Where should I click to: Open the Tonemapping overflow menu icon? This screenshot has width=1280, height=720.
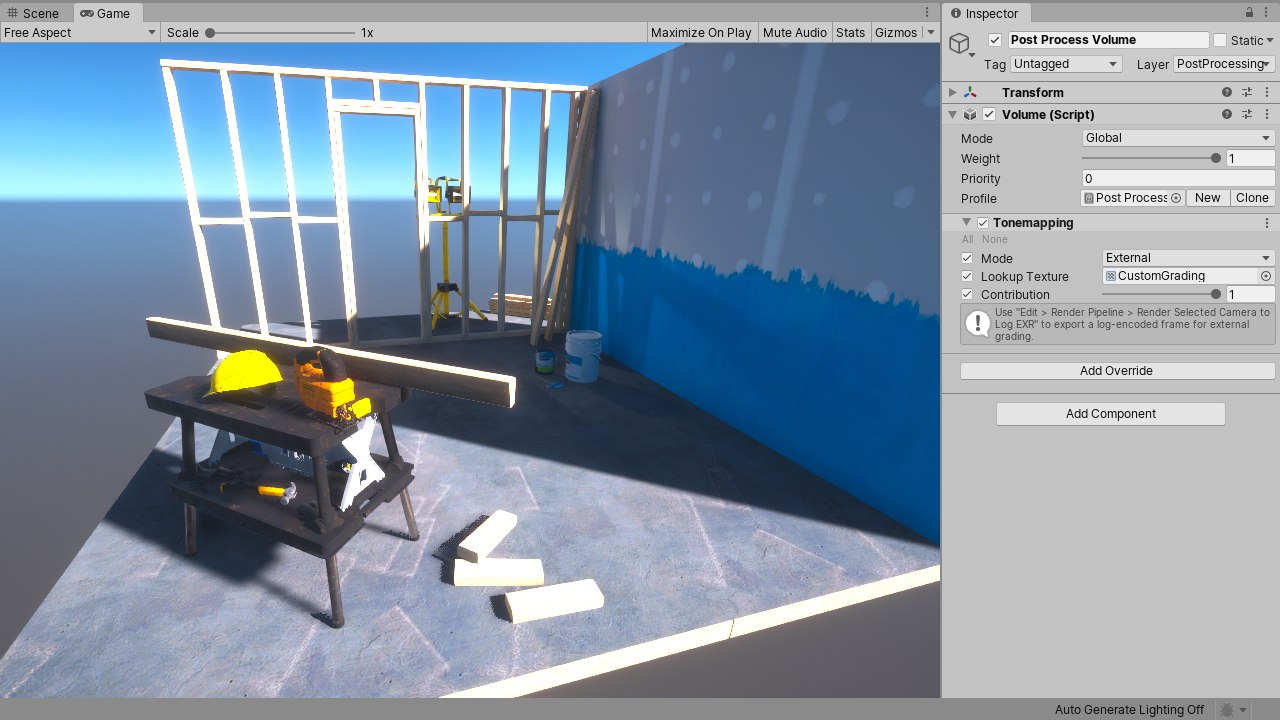coord(1267,222)
